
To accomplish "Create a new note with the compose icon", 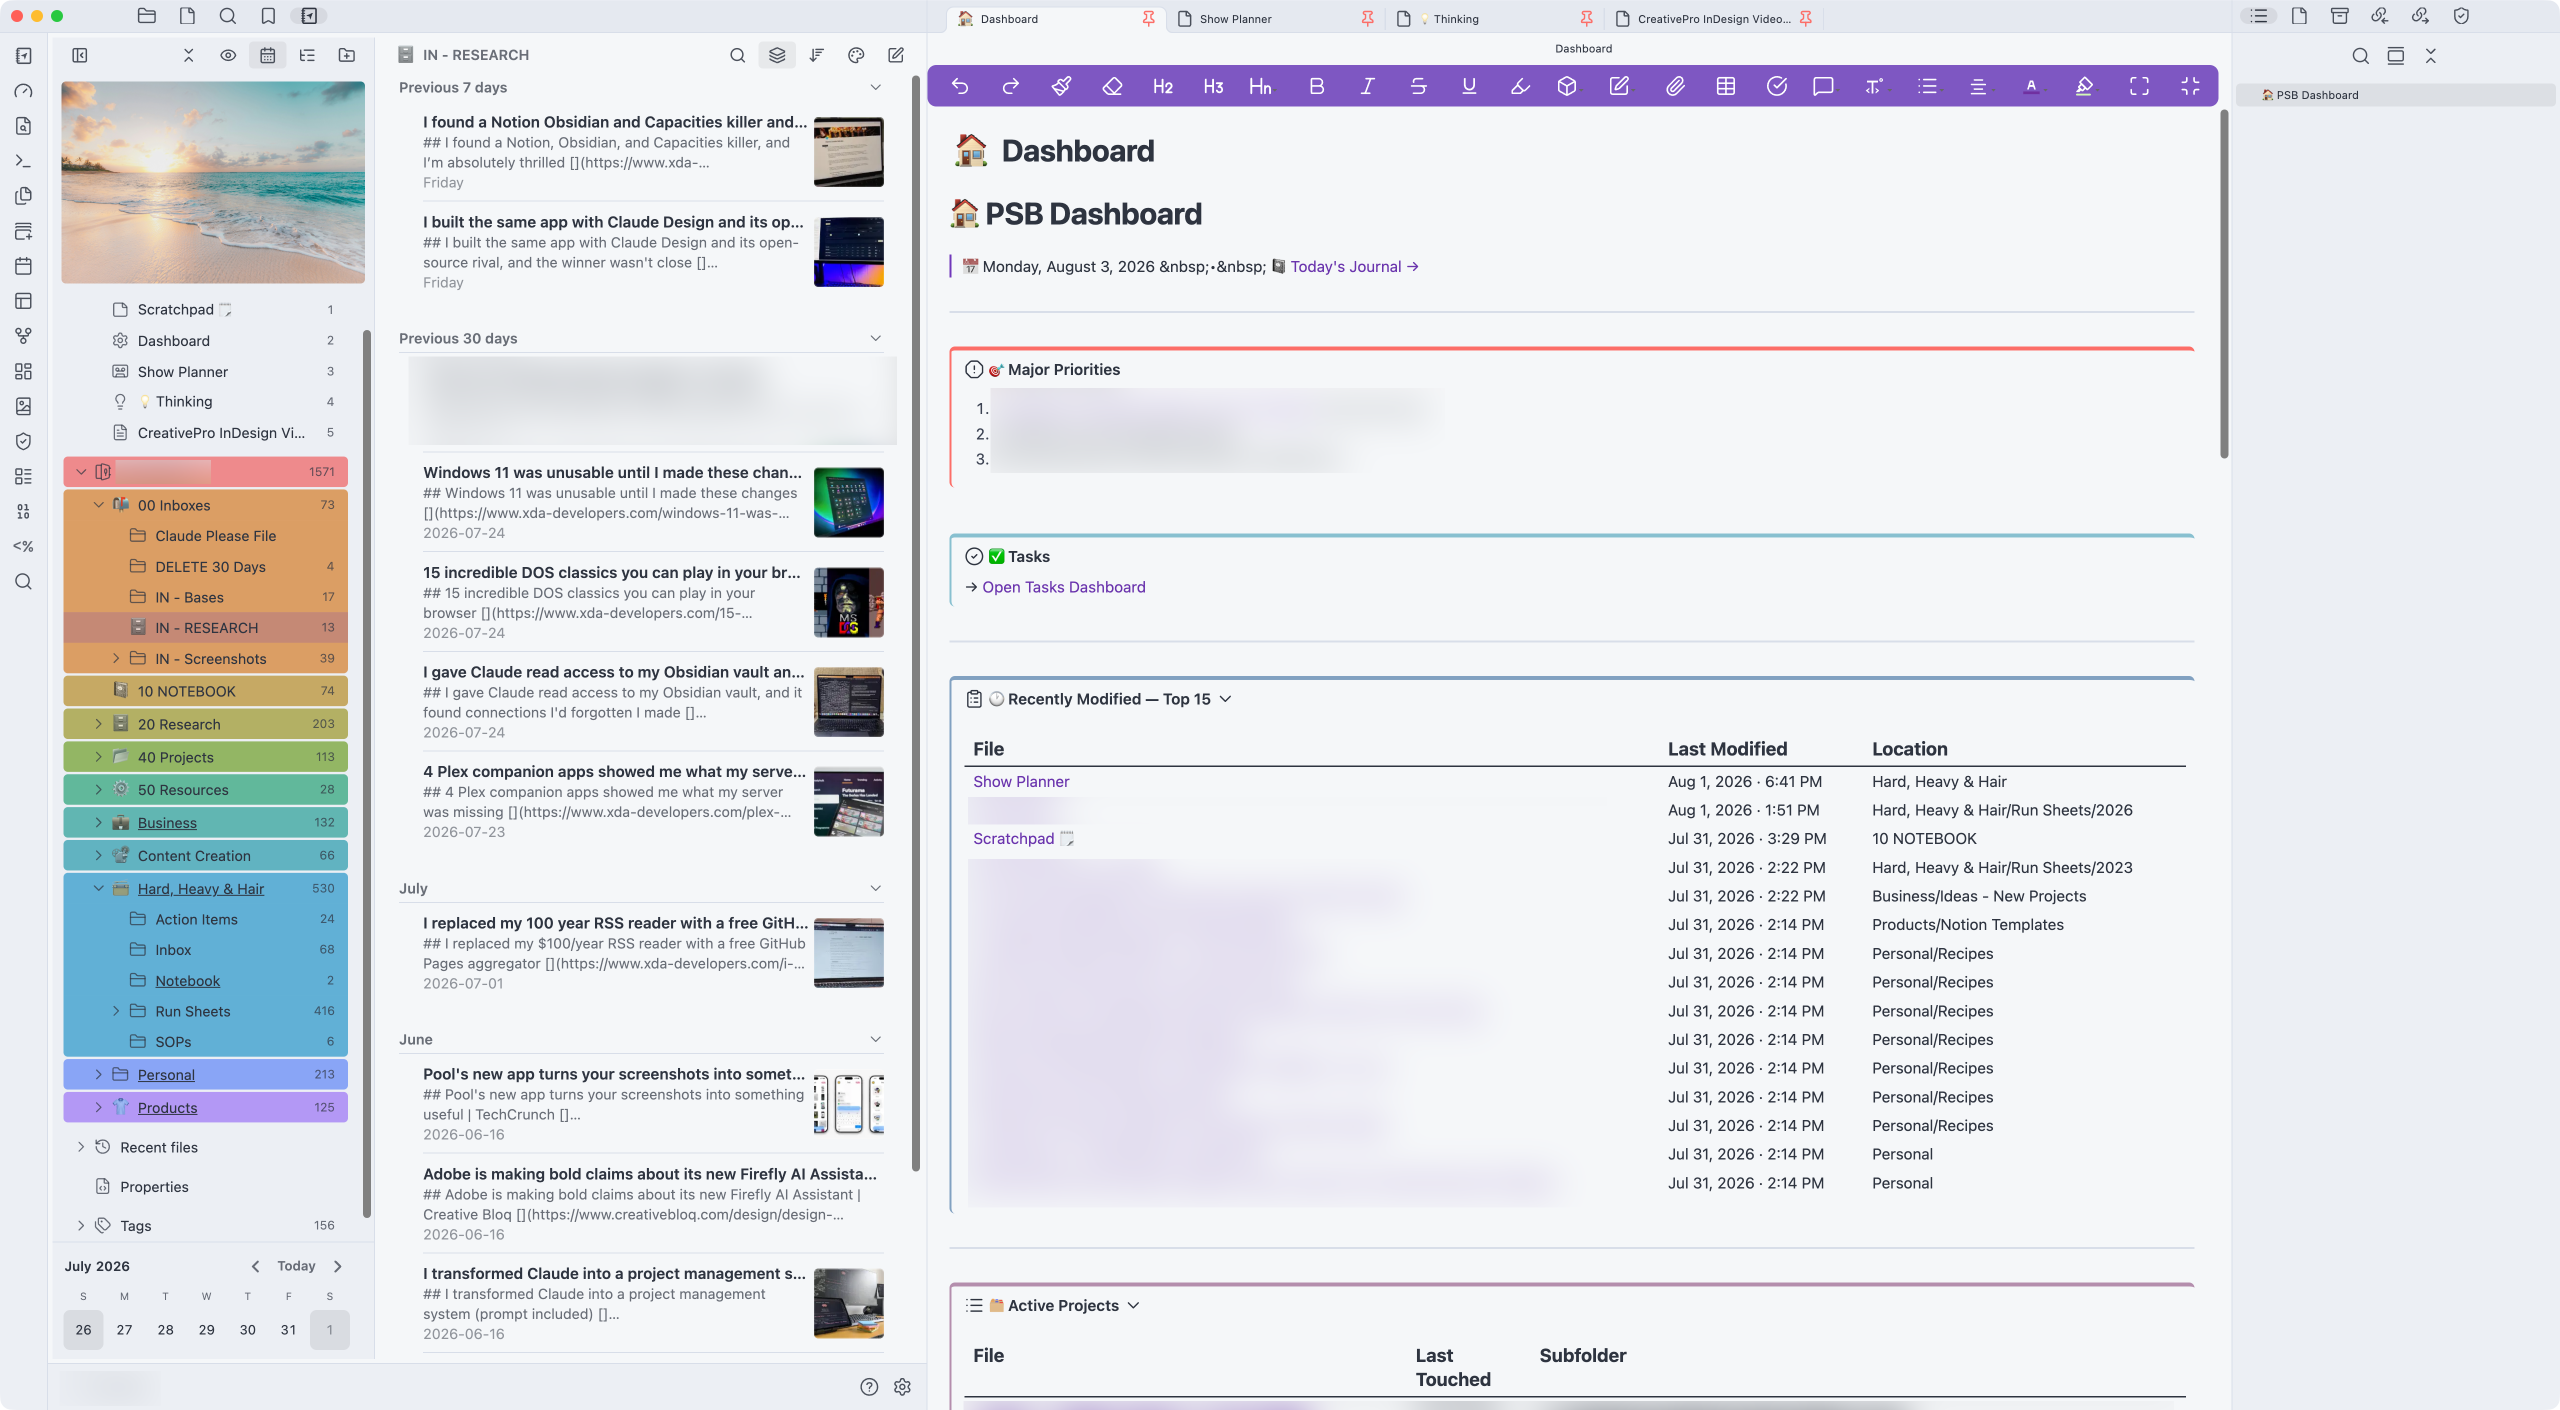I will [896, 55].
